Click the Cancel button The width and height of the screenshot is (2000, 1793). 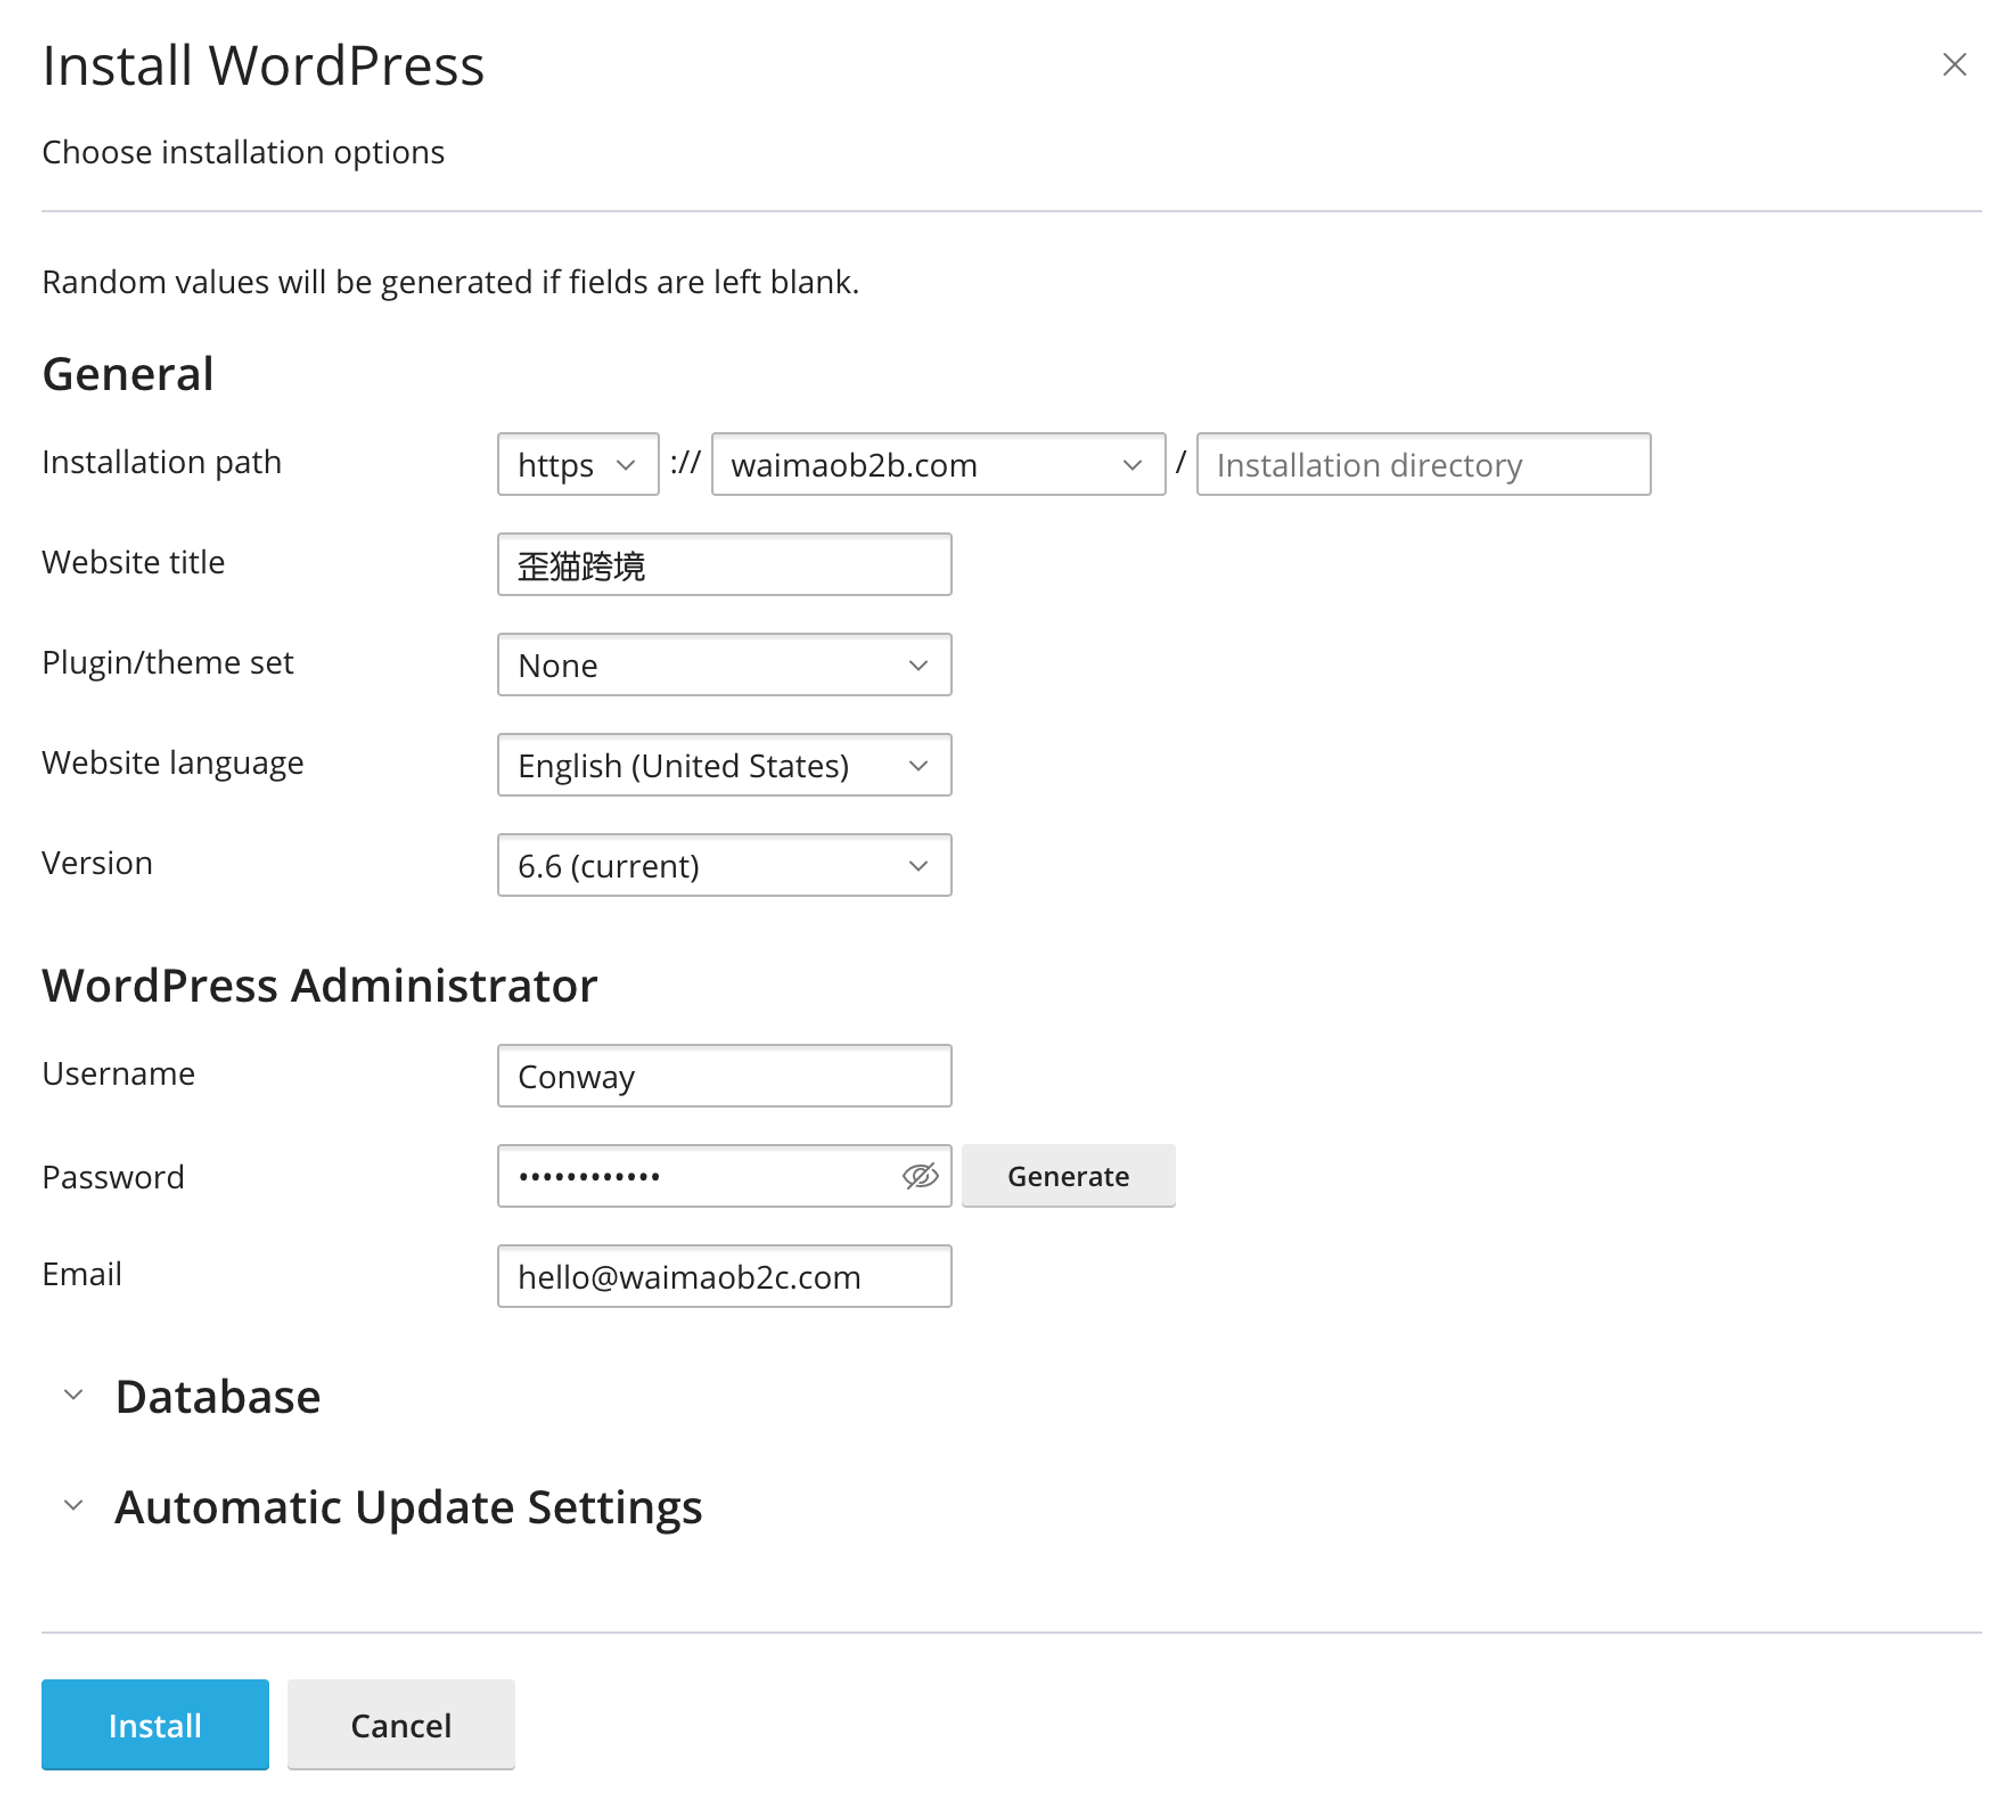(401, 1724)
